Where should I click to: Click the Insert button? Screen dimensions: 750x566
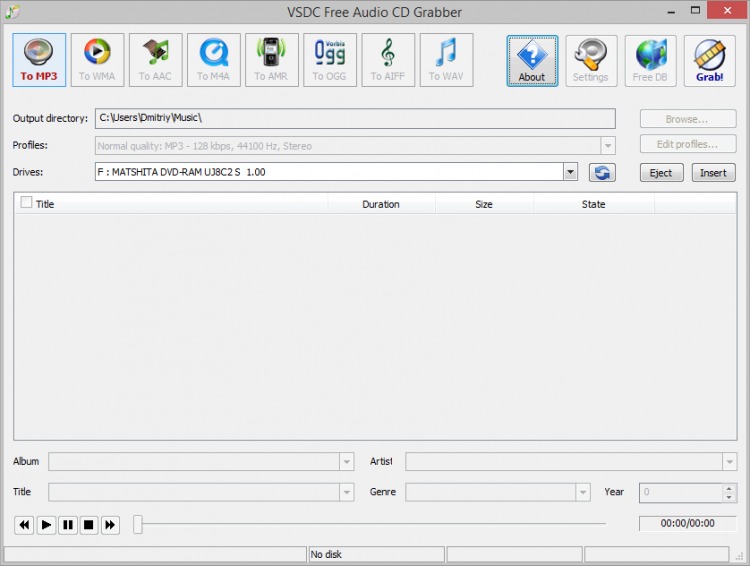point(713,173)
